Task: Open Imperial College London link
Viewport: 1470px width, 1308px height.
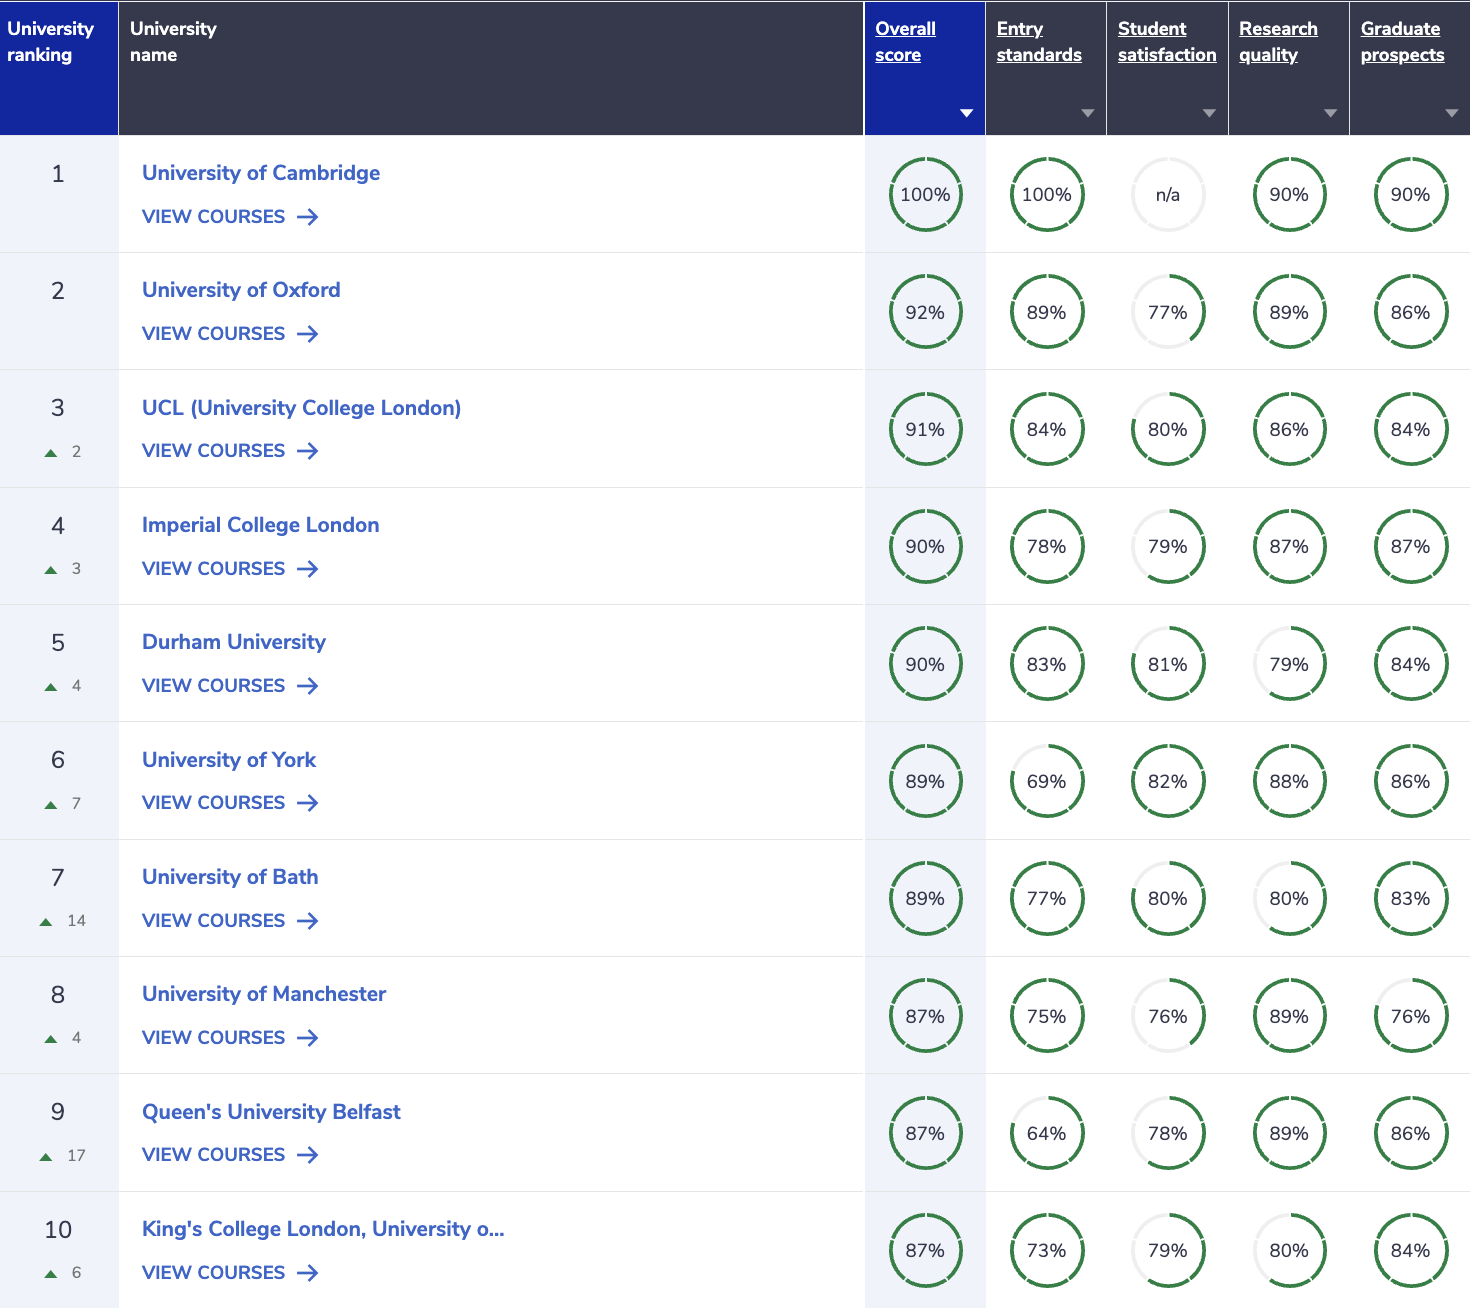Action: click(x=260, y=525)
